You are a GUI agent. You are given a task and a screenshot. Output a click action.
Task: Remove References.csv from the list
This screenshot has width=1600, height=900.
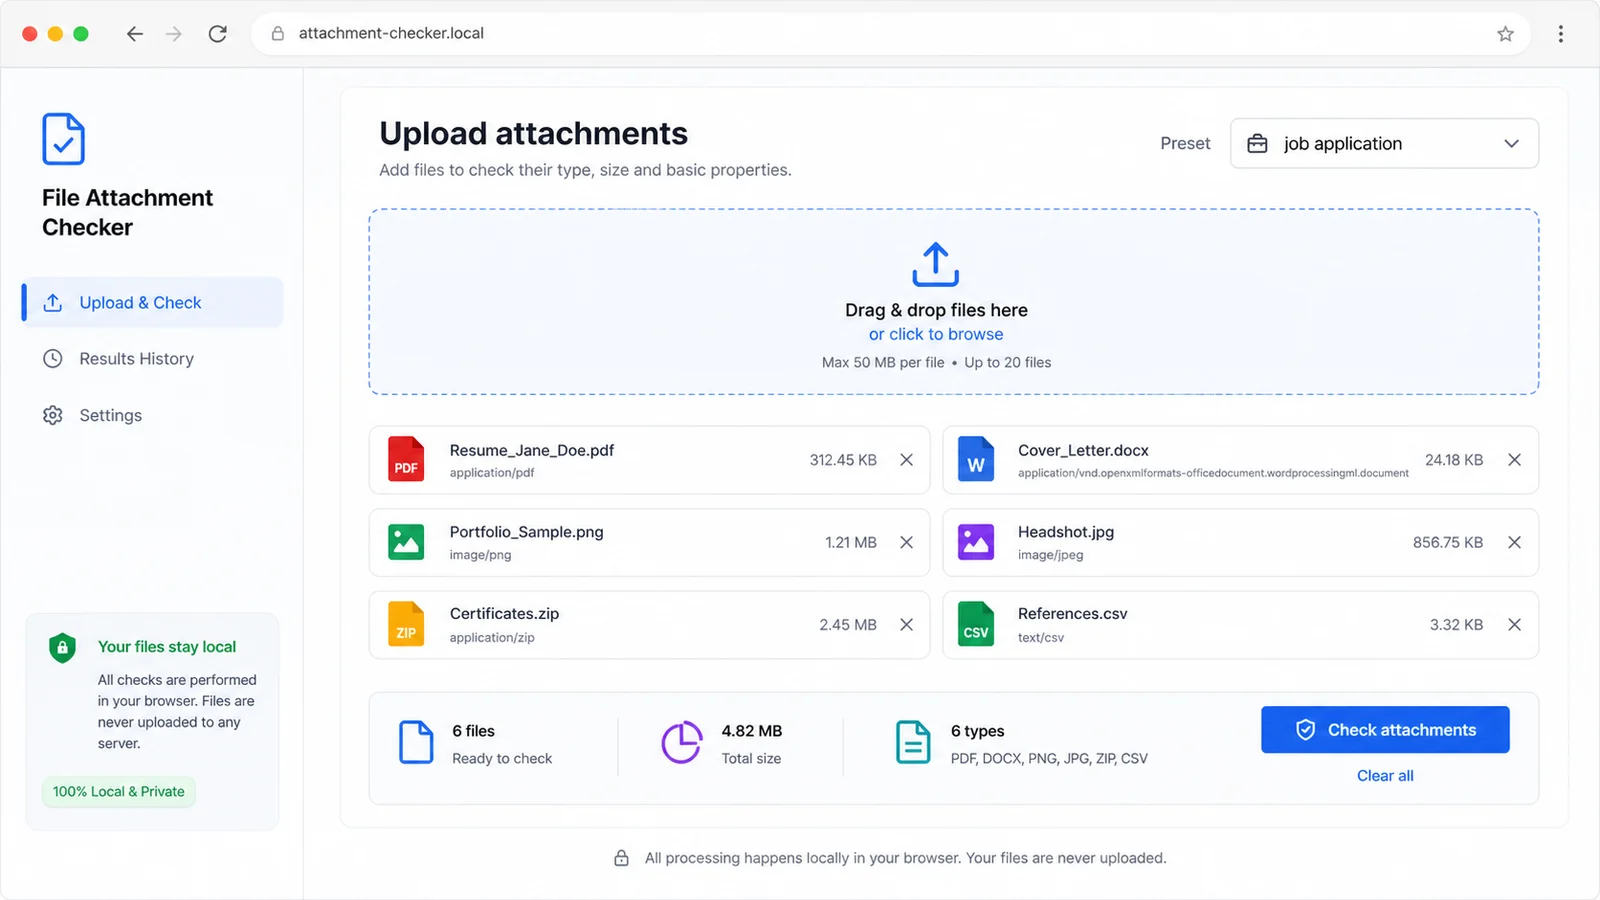[x=1514, y=624]
